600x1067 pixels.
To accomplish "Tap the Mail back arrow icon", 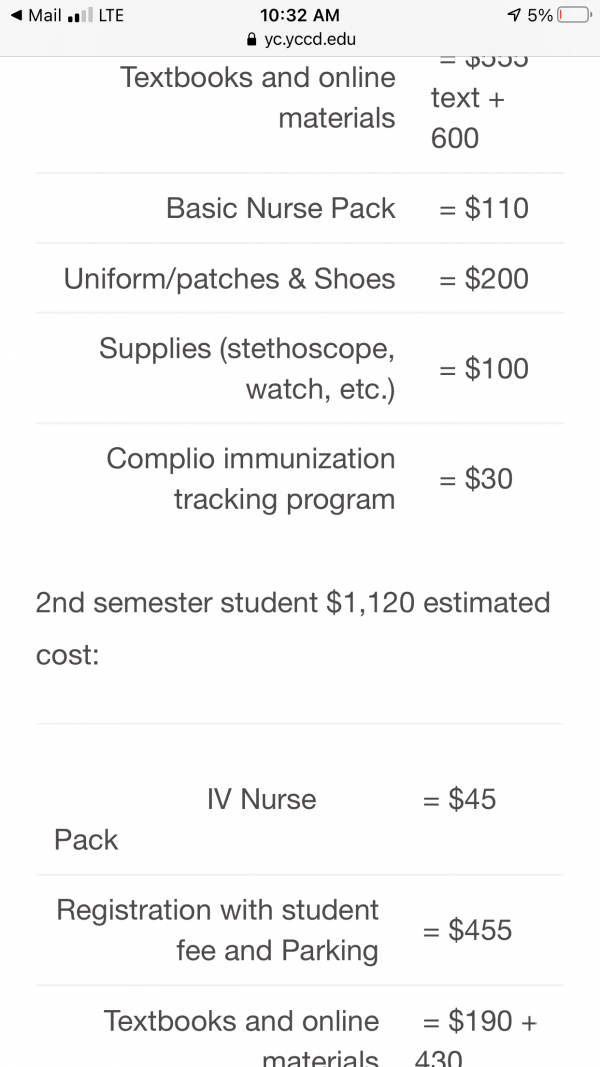I will pyautogui.click(x=17, y=16).
